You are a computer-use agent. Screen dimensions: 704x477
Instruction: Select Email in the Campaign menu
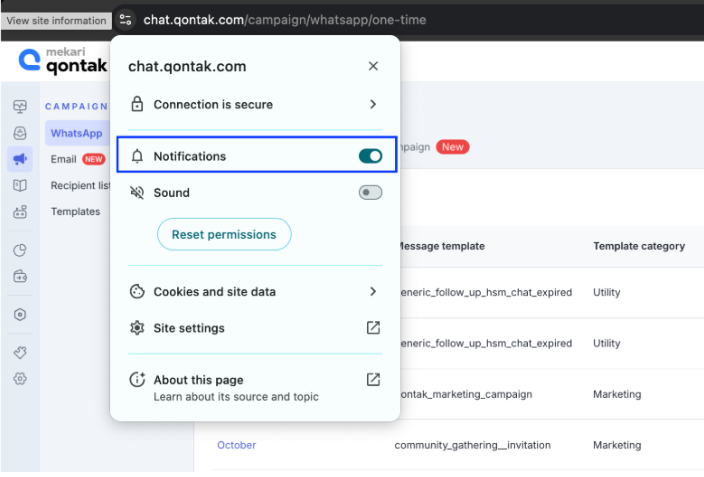(64, 159)
